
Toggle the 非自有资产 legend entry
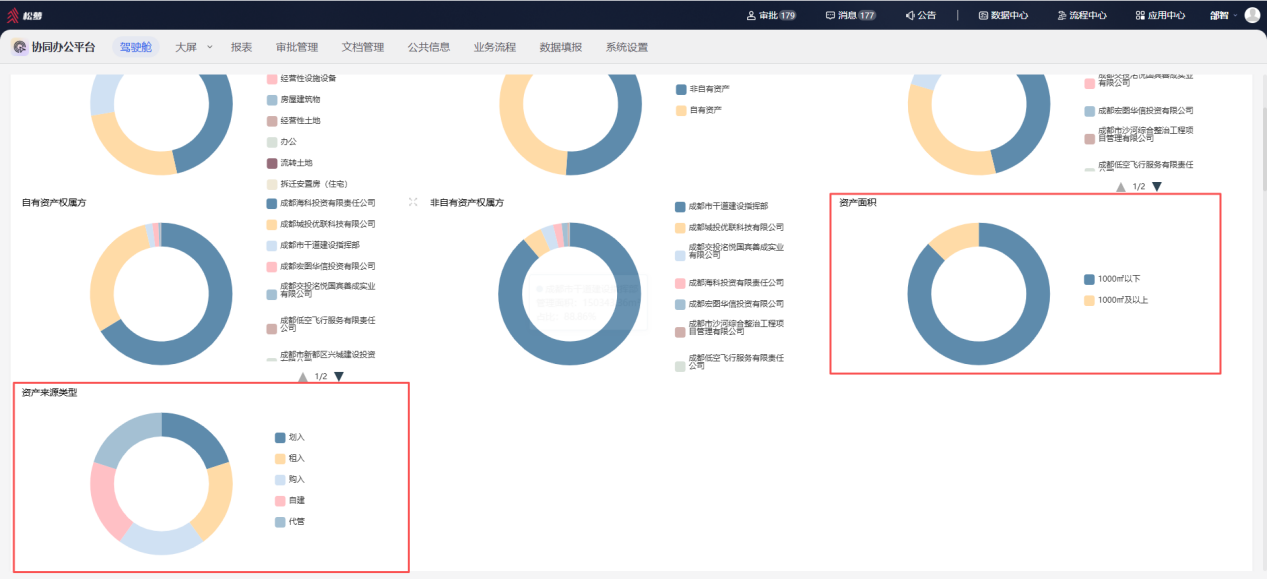point(702,89)
